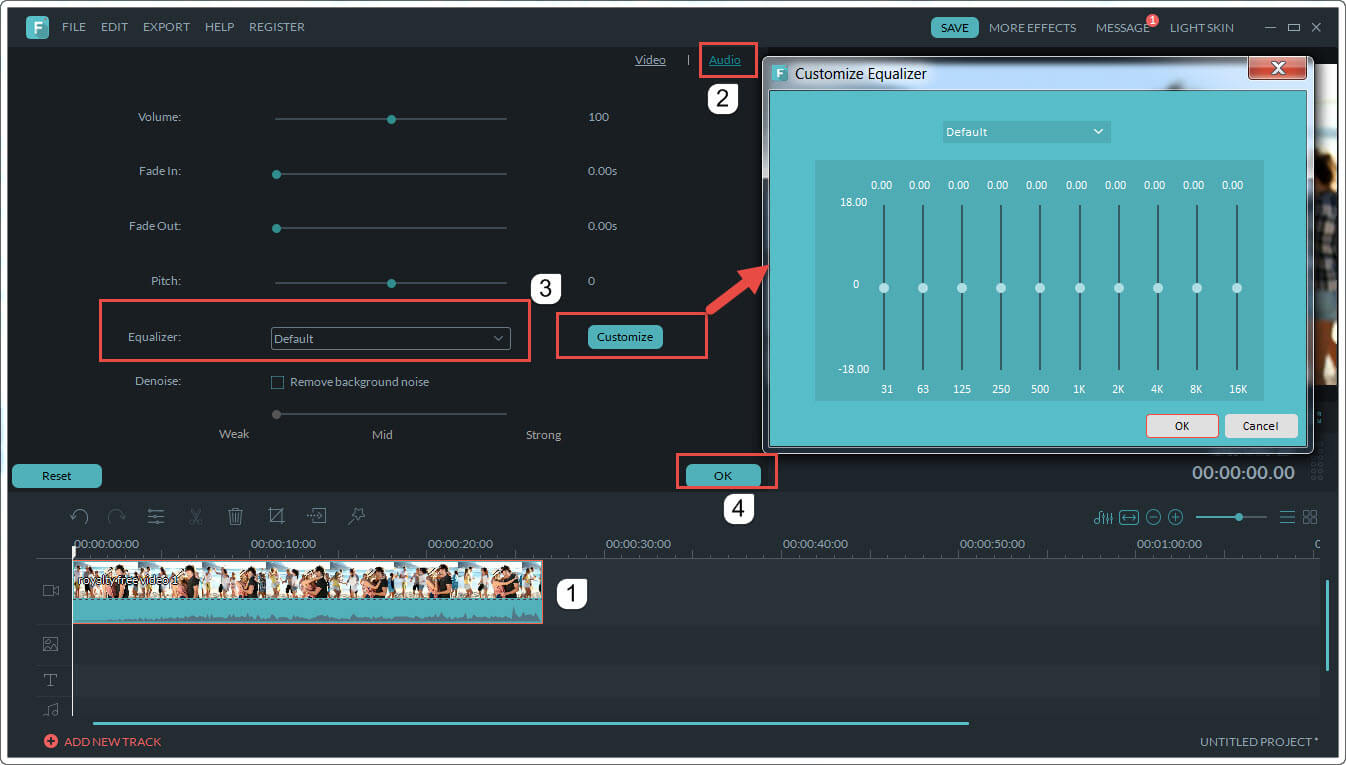Open MORE EFFECTS
1346x765 pixels.
(1033, 28)
